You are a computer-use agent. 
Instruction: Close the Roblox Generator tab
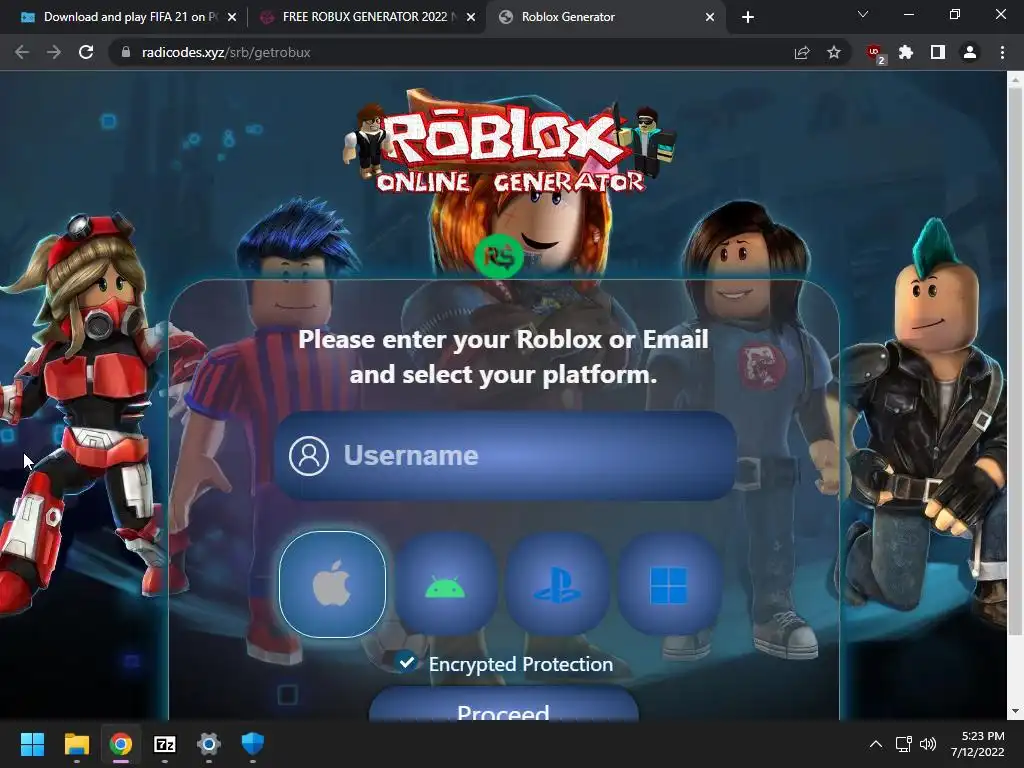pos(710,17)
